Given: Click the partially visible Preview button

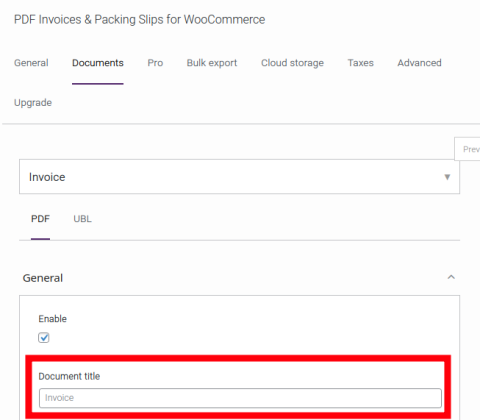Looking at the screenshot, I should (467, 149).
